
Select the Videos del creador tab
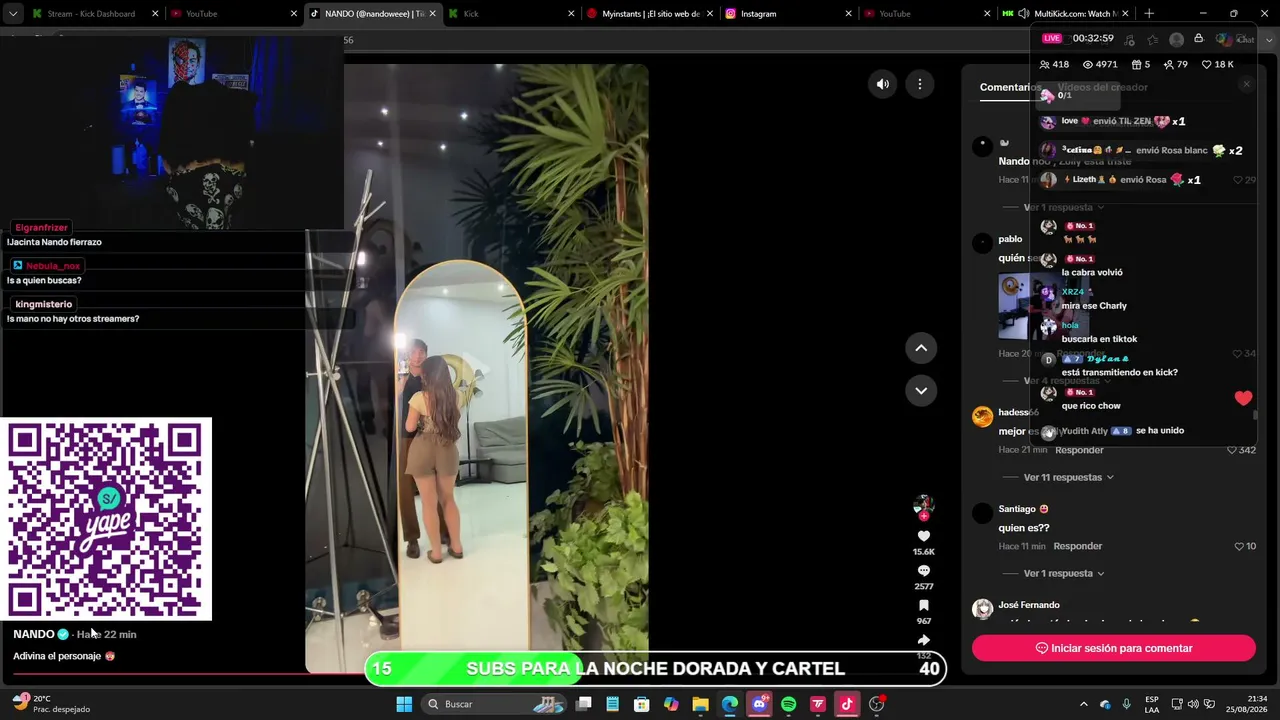(x=1103, y=87)
